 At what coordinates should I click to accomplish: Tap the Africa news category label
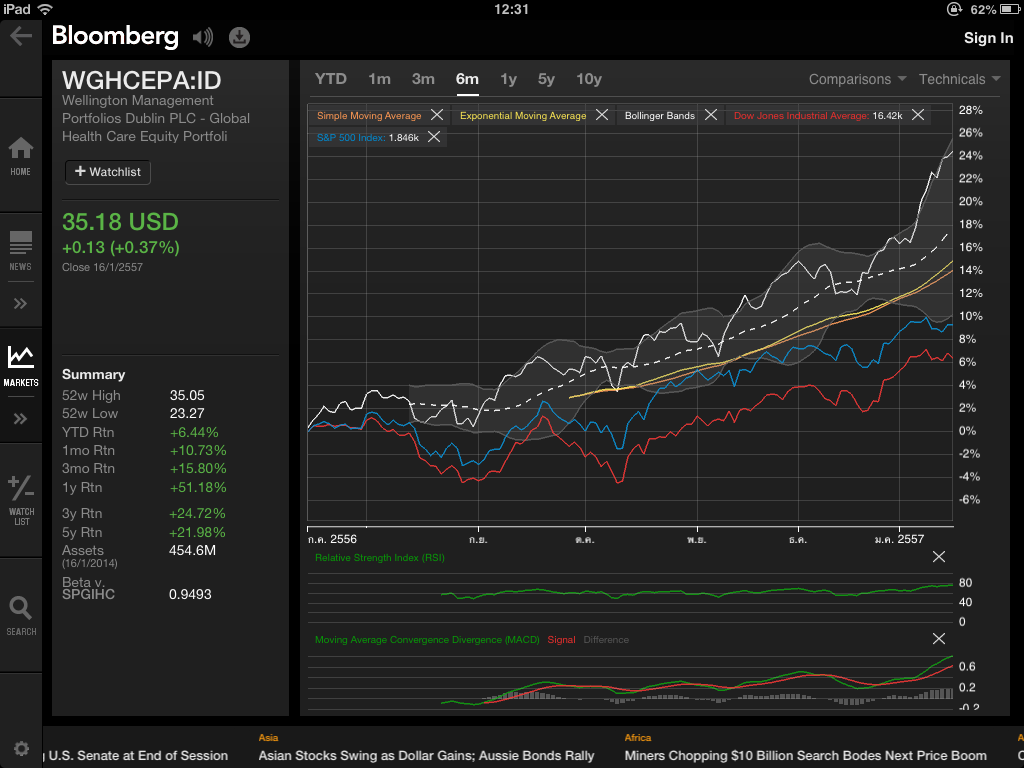click(x=637, y=738)
